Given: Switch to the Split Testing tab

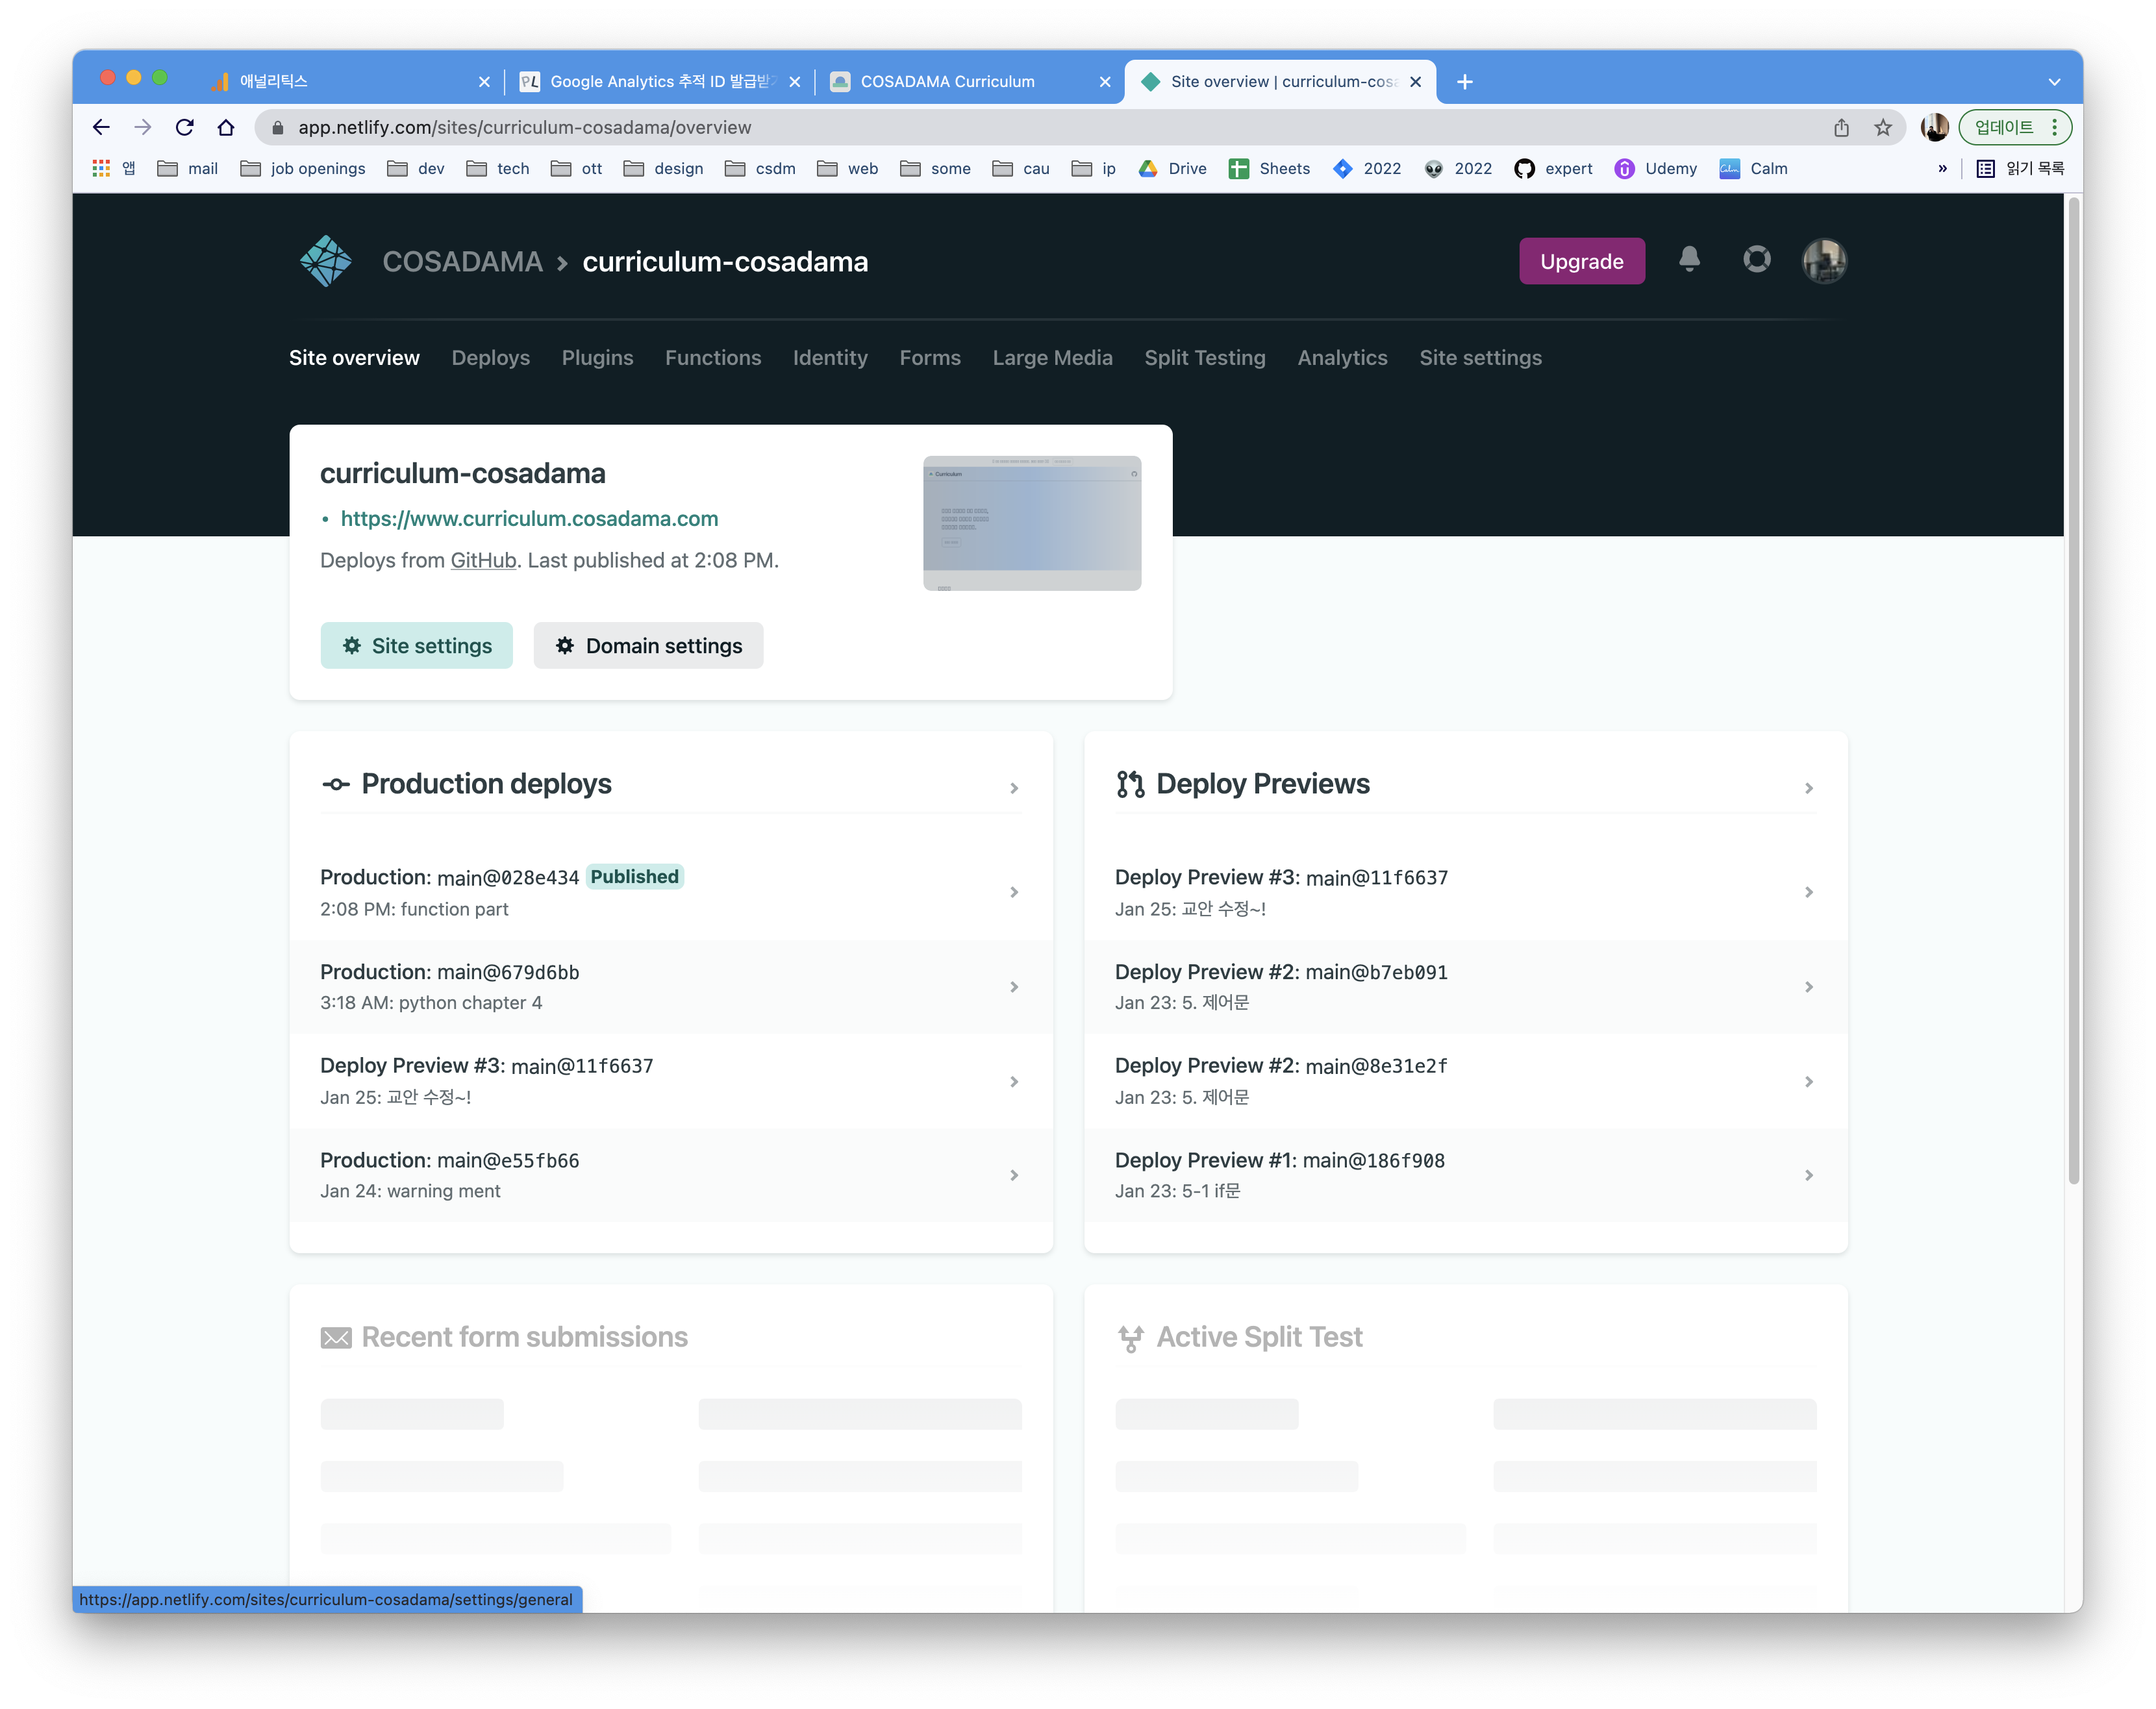Looking at the screenshot, I should pos(1204,357).
